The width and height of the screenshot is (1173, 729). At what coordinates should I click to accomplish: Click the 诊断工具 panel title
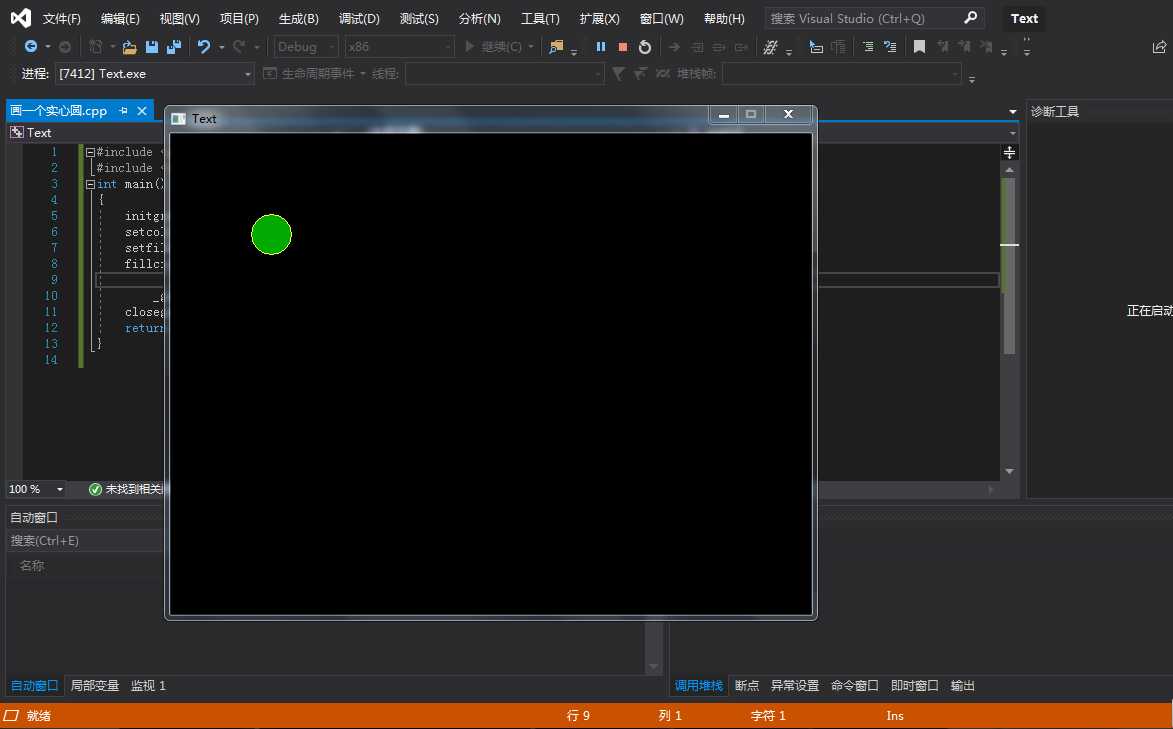(1055, 112)
